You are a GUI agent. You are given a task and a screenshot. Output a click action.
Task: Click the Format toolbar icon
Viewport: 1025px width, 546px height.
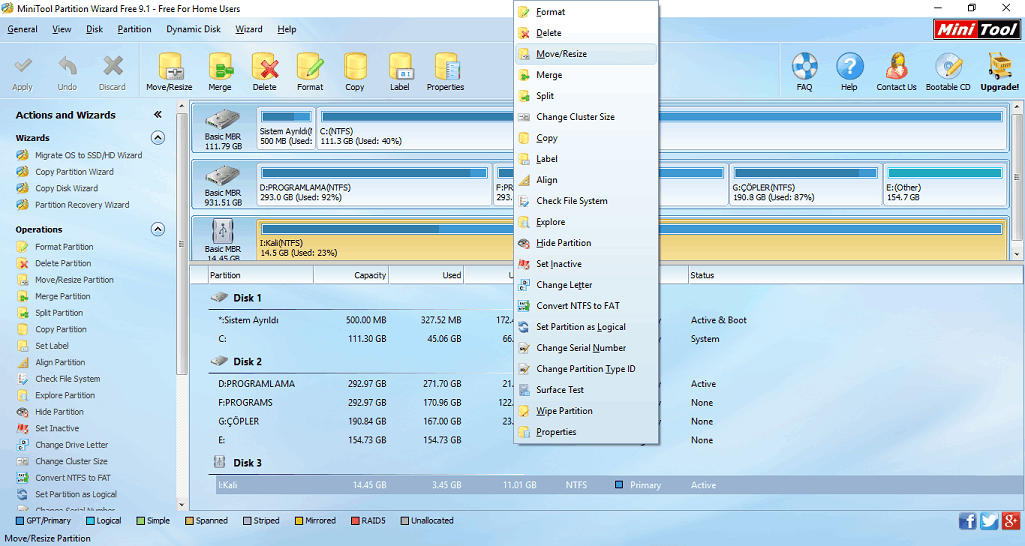tap(310, 71)
